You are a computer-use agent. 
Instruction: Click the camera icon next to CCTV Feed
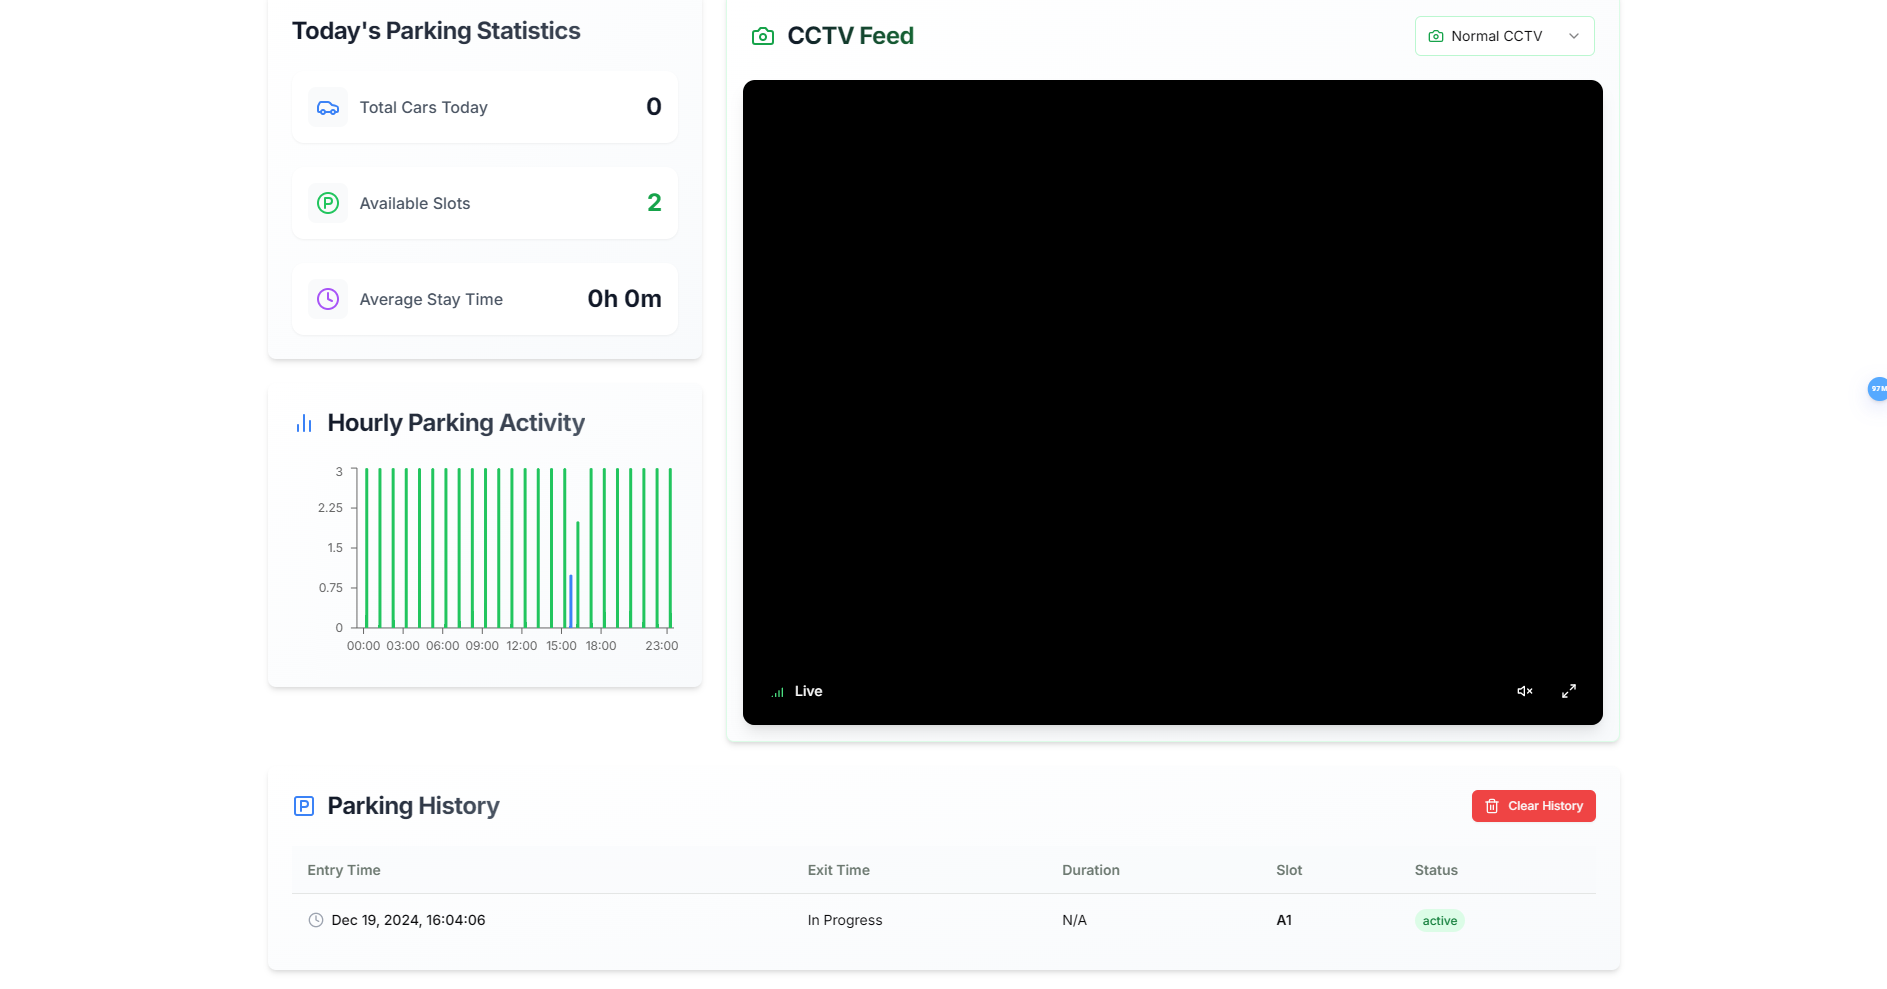click(762, 36)
